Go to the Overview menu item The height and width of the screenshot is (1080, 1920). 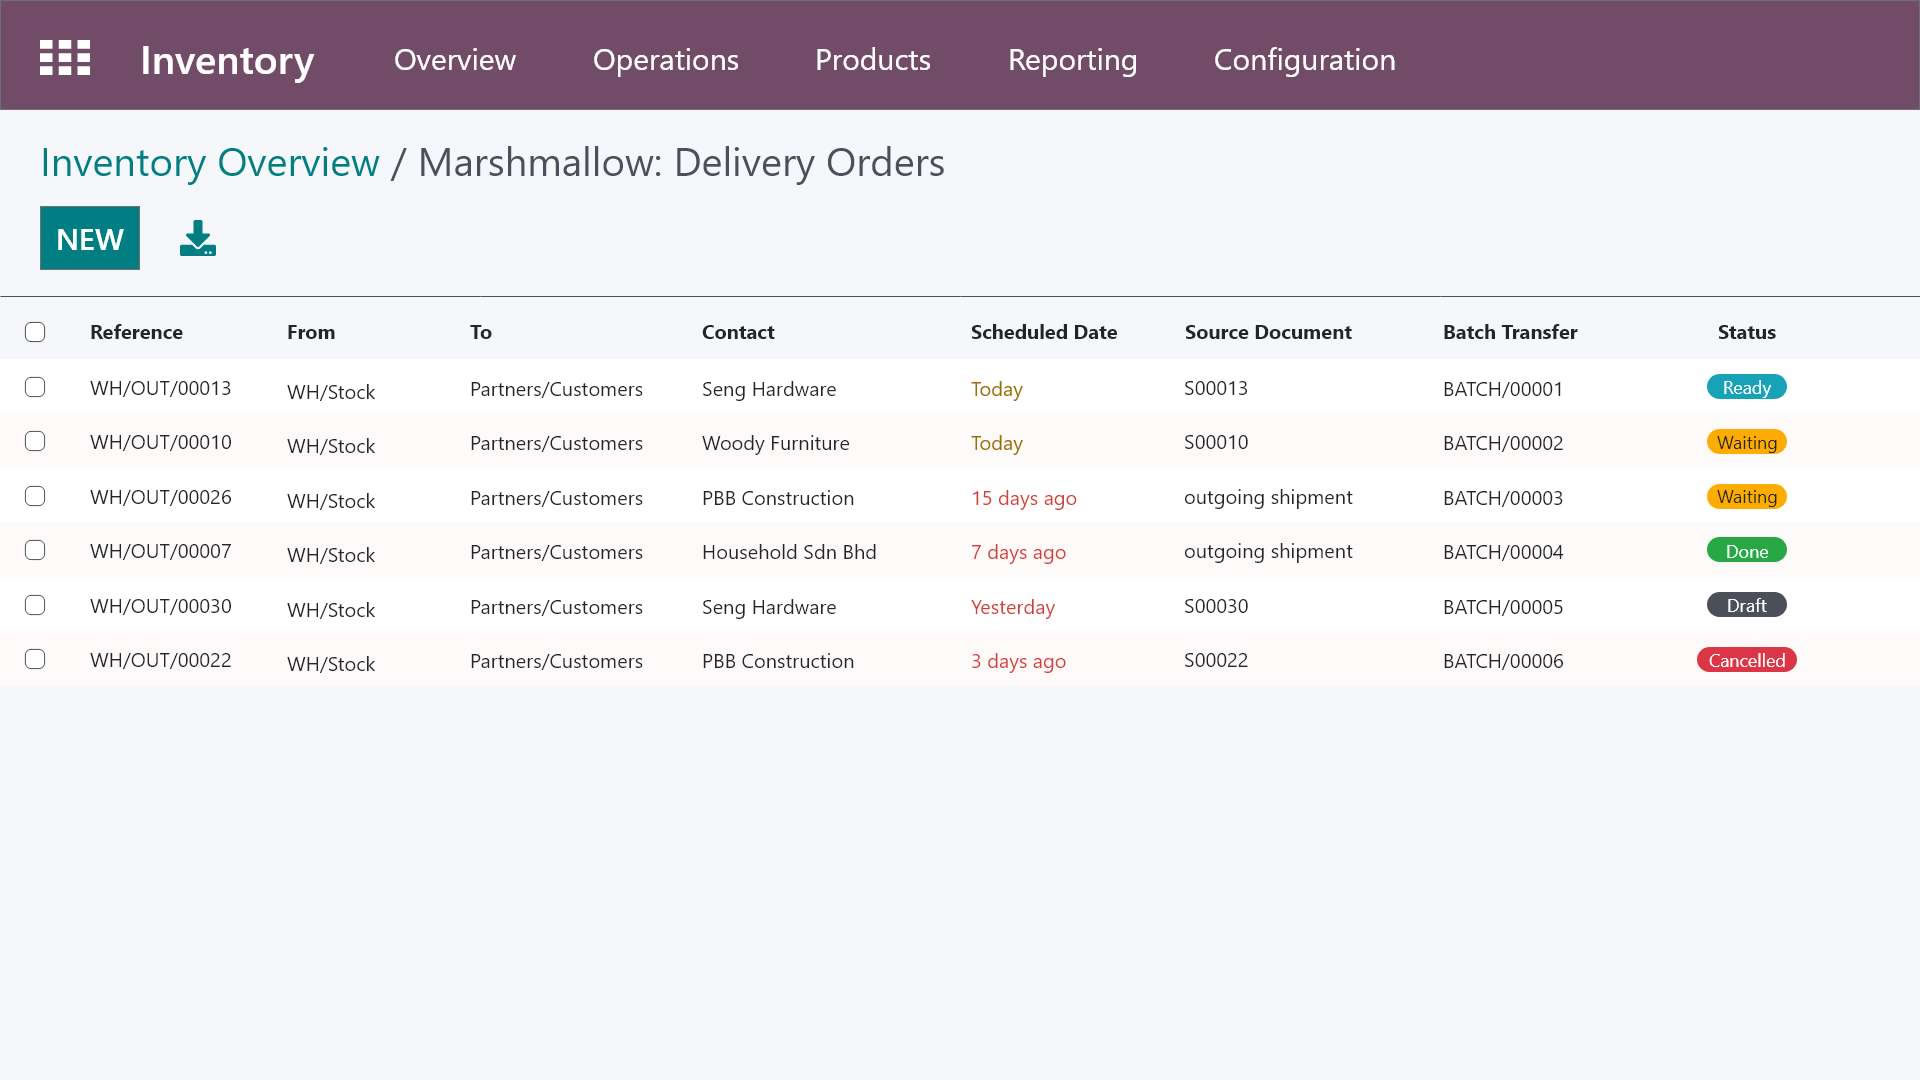point(455,60)
